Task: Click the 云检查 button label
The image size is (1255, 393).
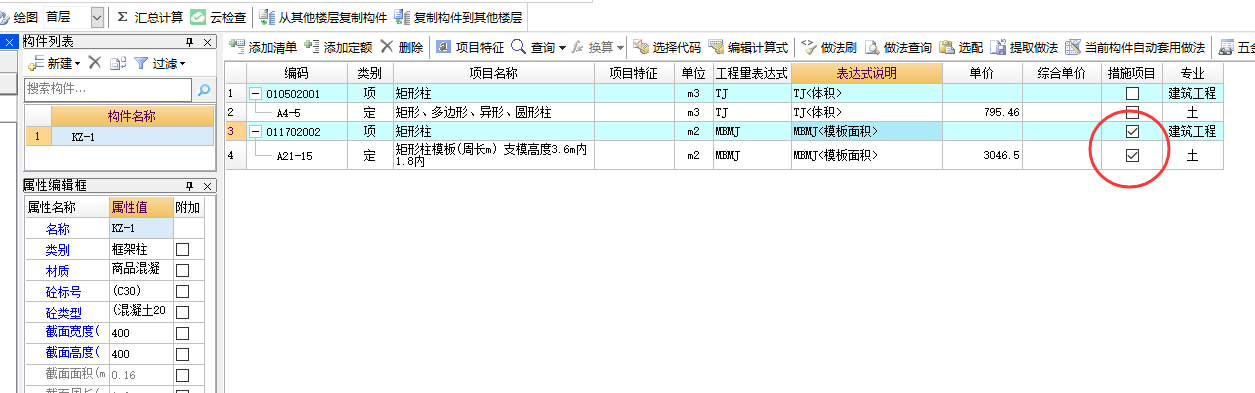Action: [x=228, y=17]
